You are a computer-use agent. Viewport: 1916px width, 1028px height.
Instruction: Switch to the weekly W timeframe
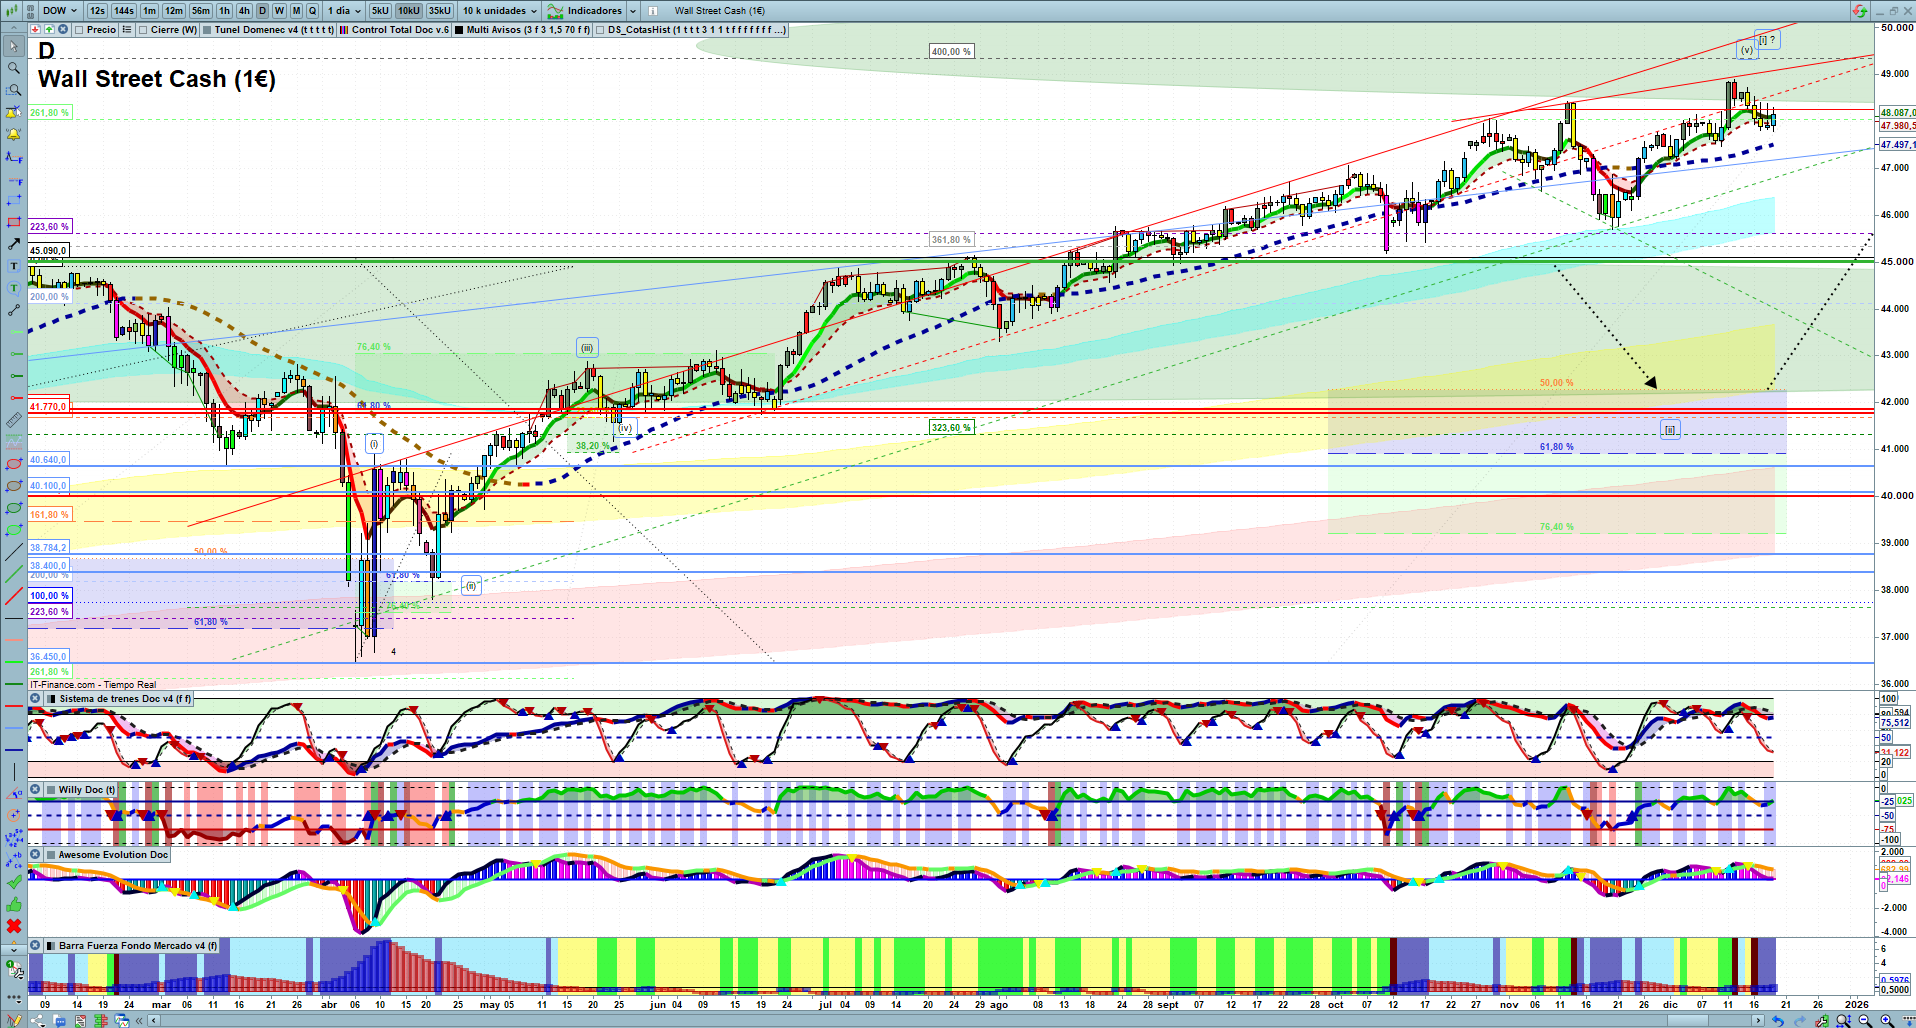coord(279,11)
